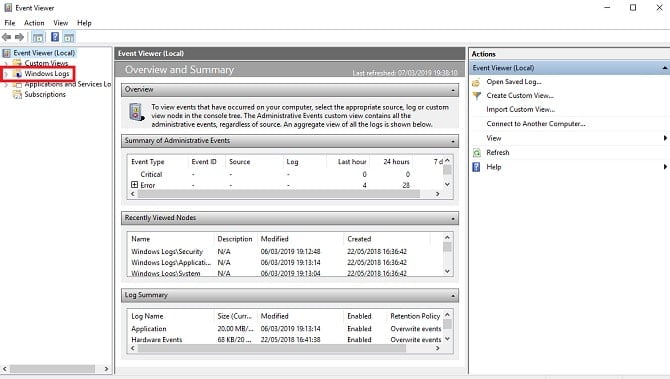Select Subscriptions in the tree

45,94
